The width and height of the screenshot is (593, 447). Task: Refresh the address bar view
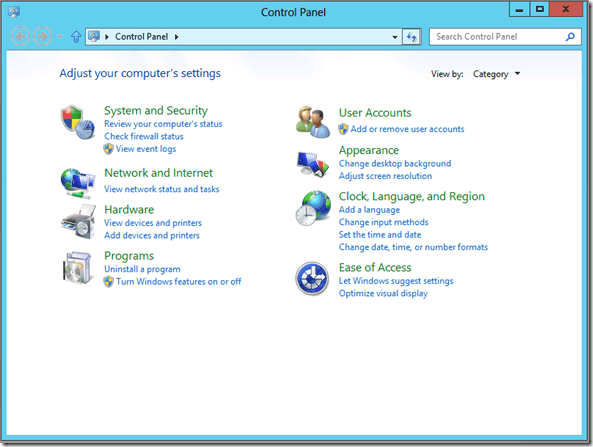tap(411, 37)
